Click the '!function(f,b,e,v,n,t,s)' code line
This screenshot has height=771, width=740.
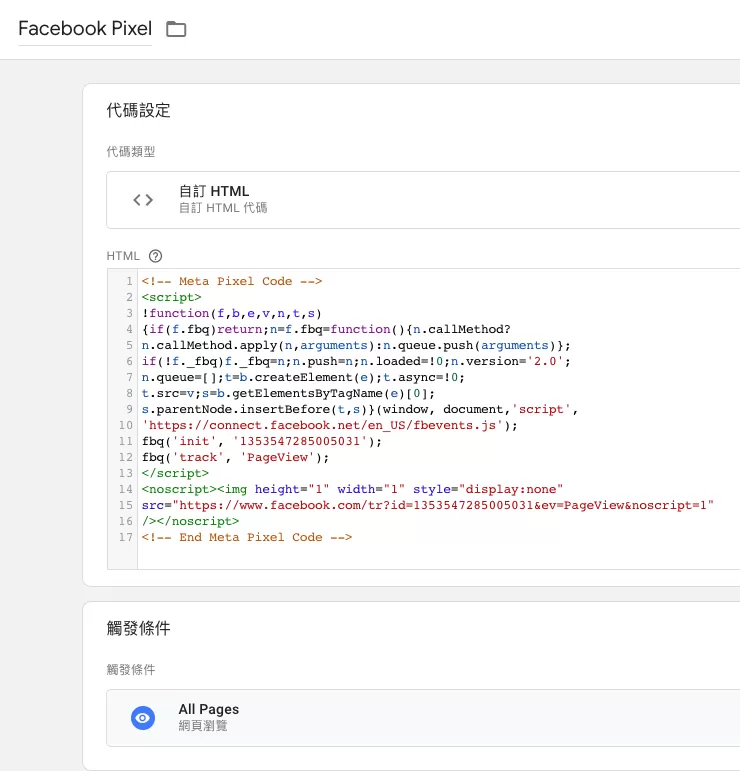[232, 313]
